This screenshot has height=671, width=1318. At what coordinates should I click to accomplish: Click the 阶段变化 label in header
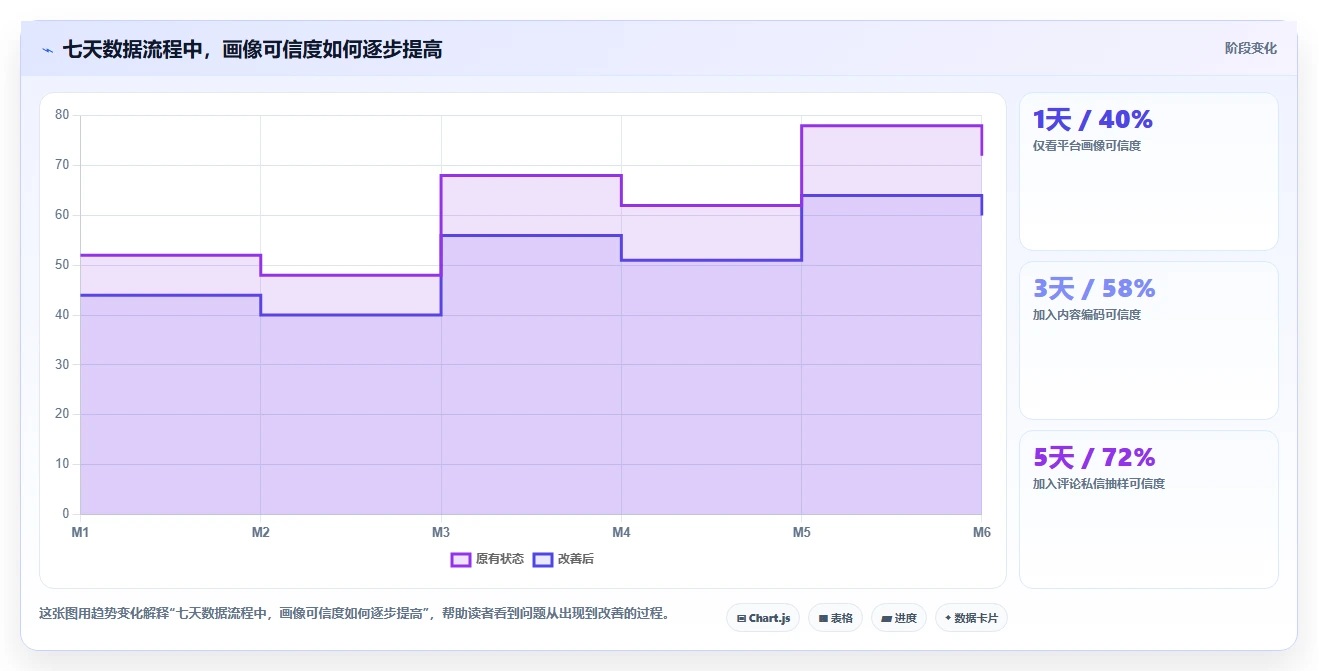[x=1250, y=48]
